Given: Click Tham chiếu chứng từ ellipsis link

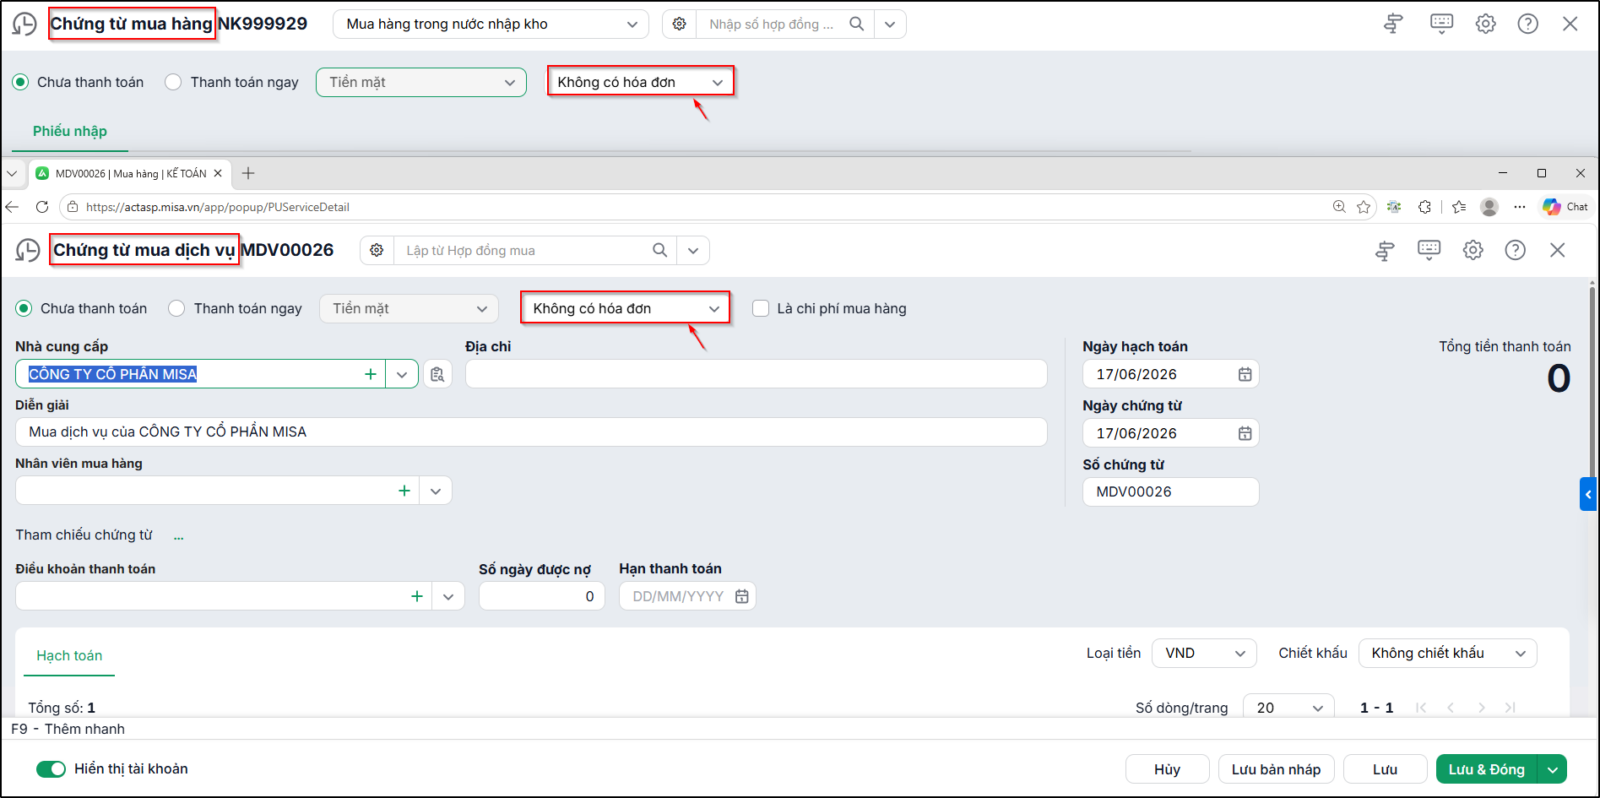Looking at the screenshot, I should (x=179, y=537).
